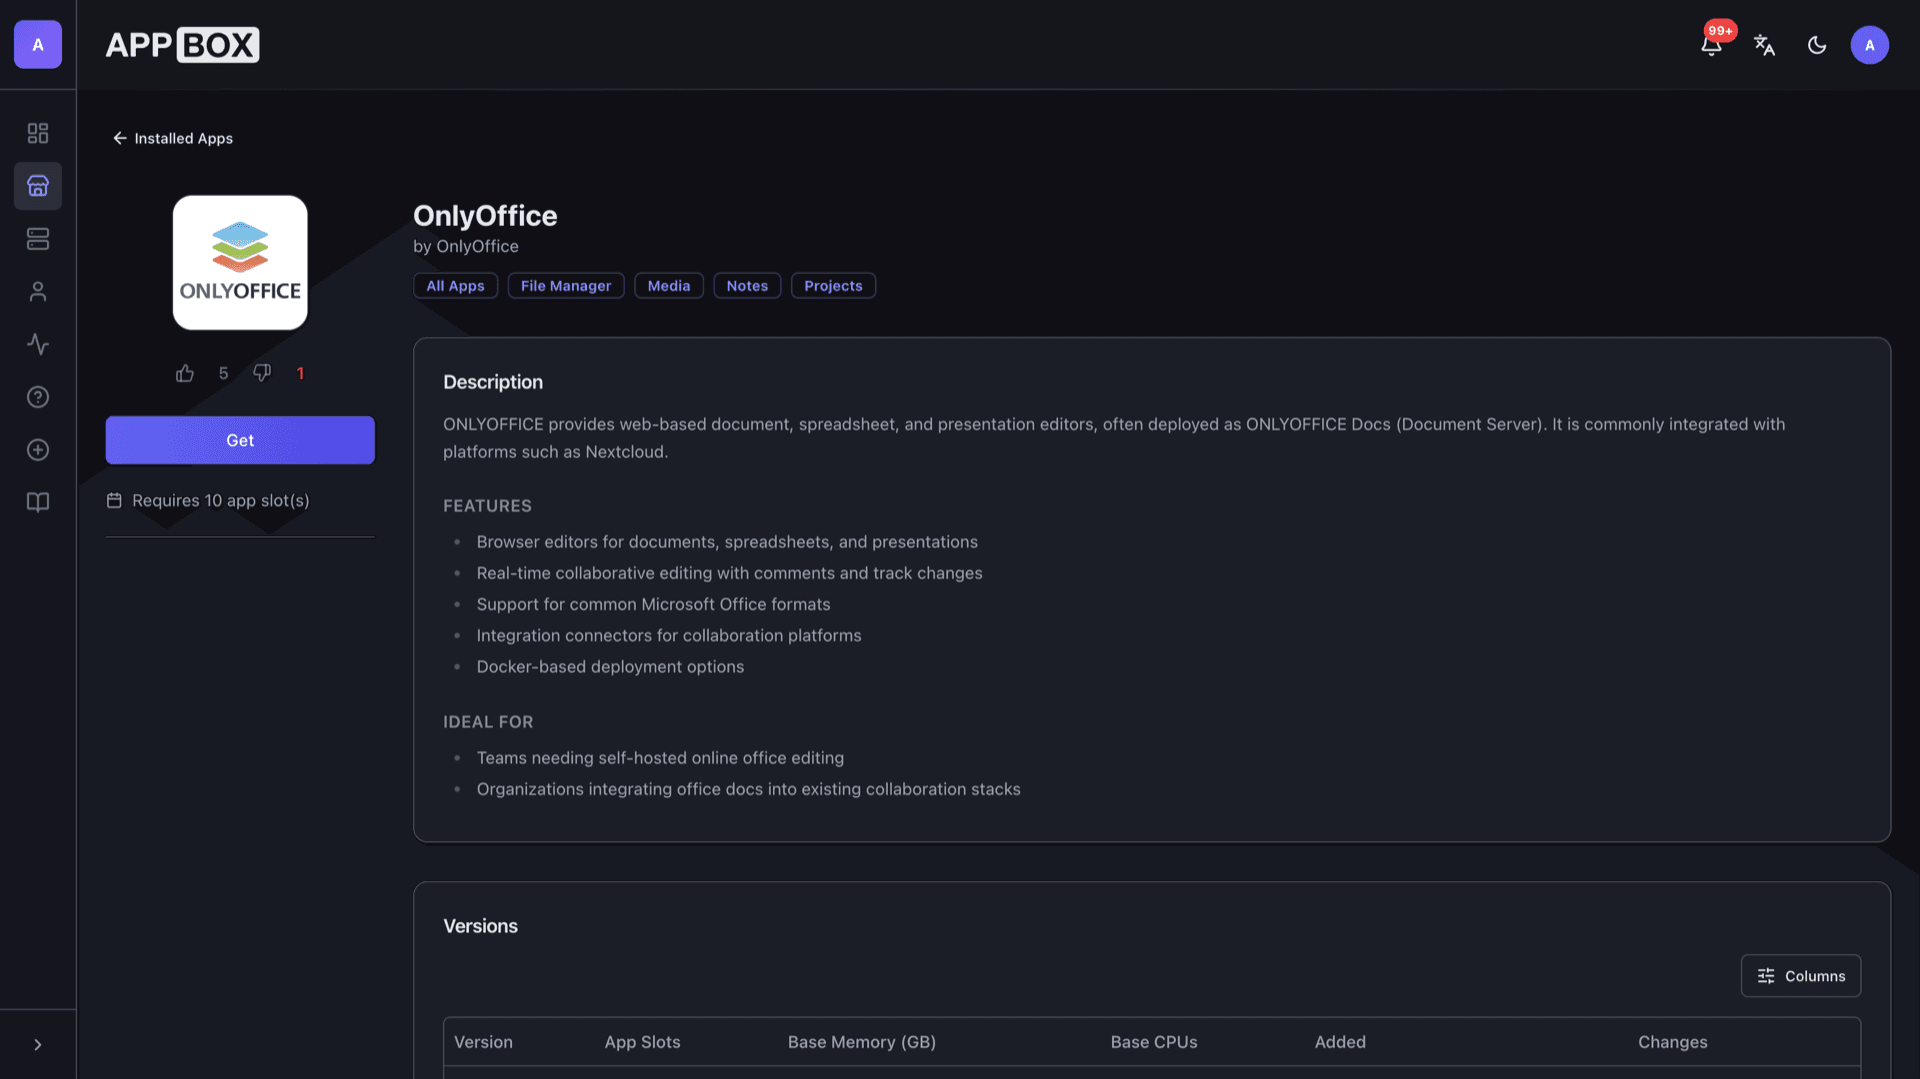Open the servers stack icon in sidebar

pos(38,239)
